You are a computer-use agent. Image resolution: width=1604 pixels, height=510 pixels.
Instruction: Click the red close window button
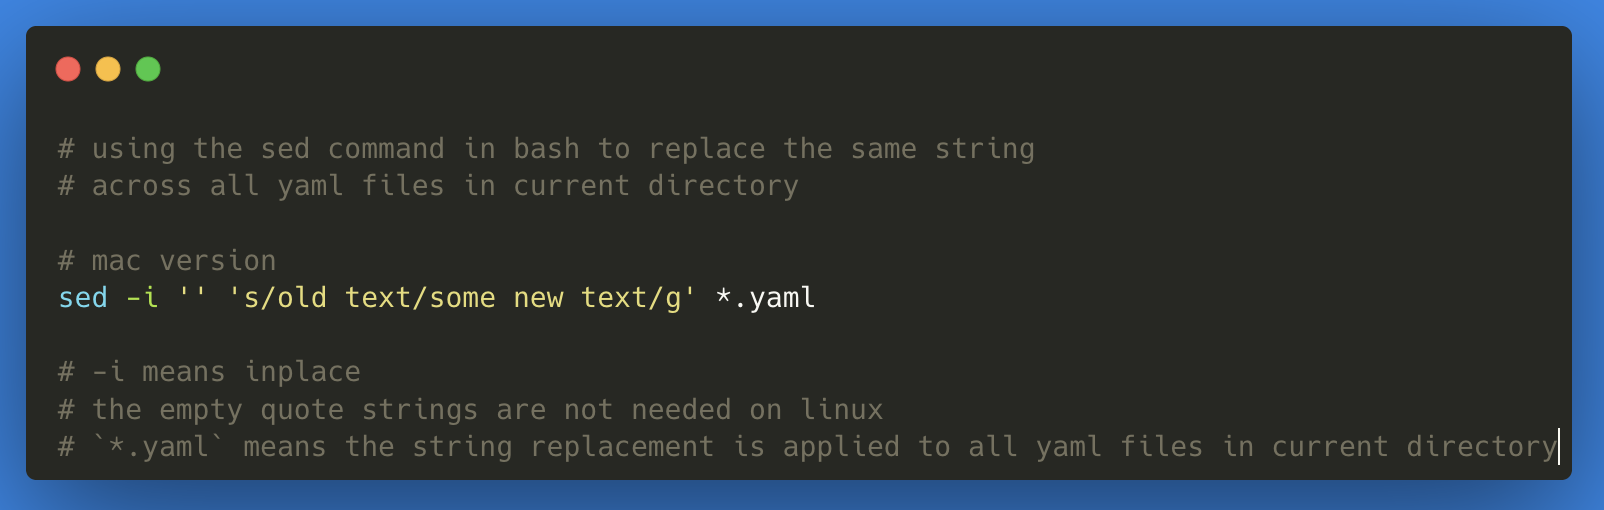tap(68, 69)
